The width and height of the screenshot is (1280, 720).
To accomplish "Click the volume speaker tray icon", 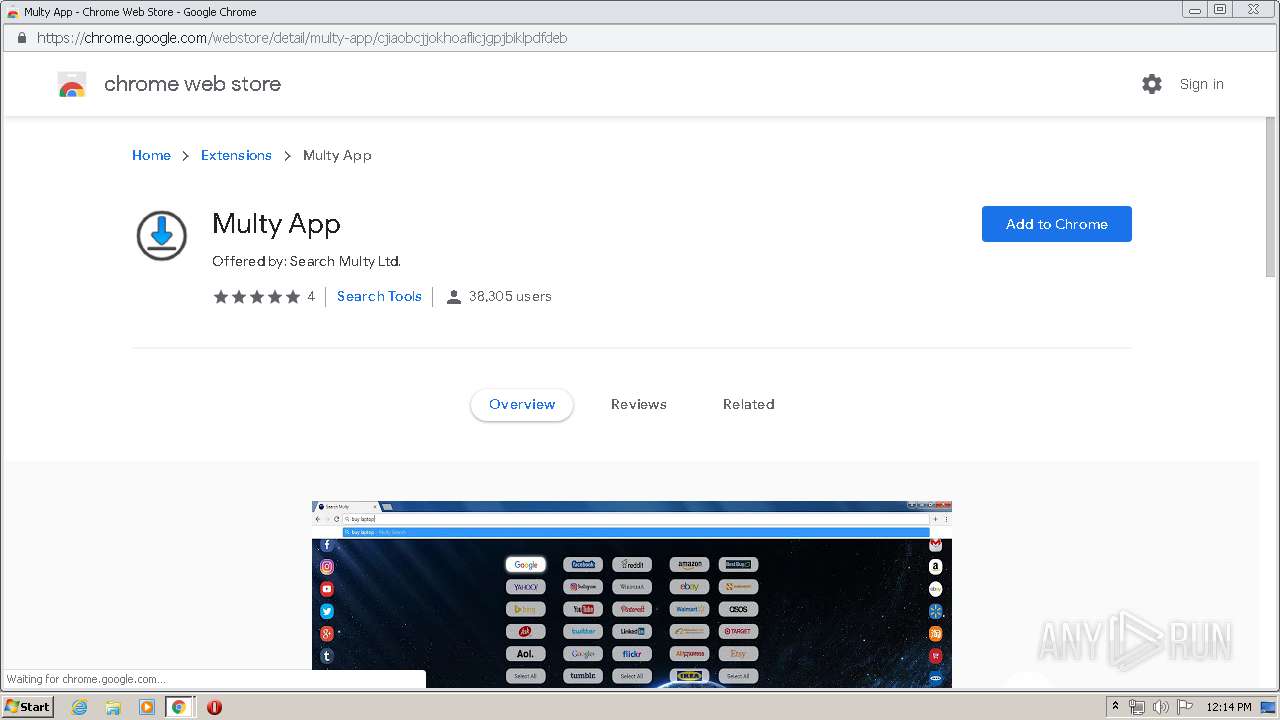I will coord(1161,707).
